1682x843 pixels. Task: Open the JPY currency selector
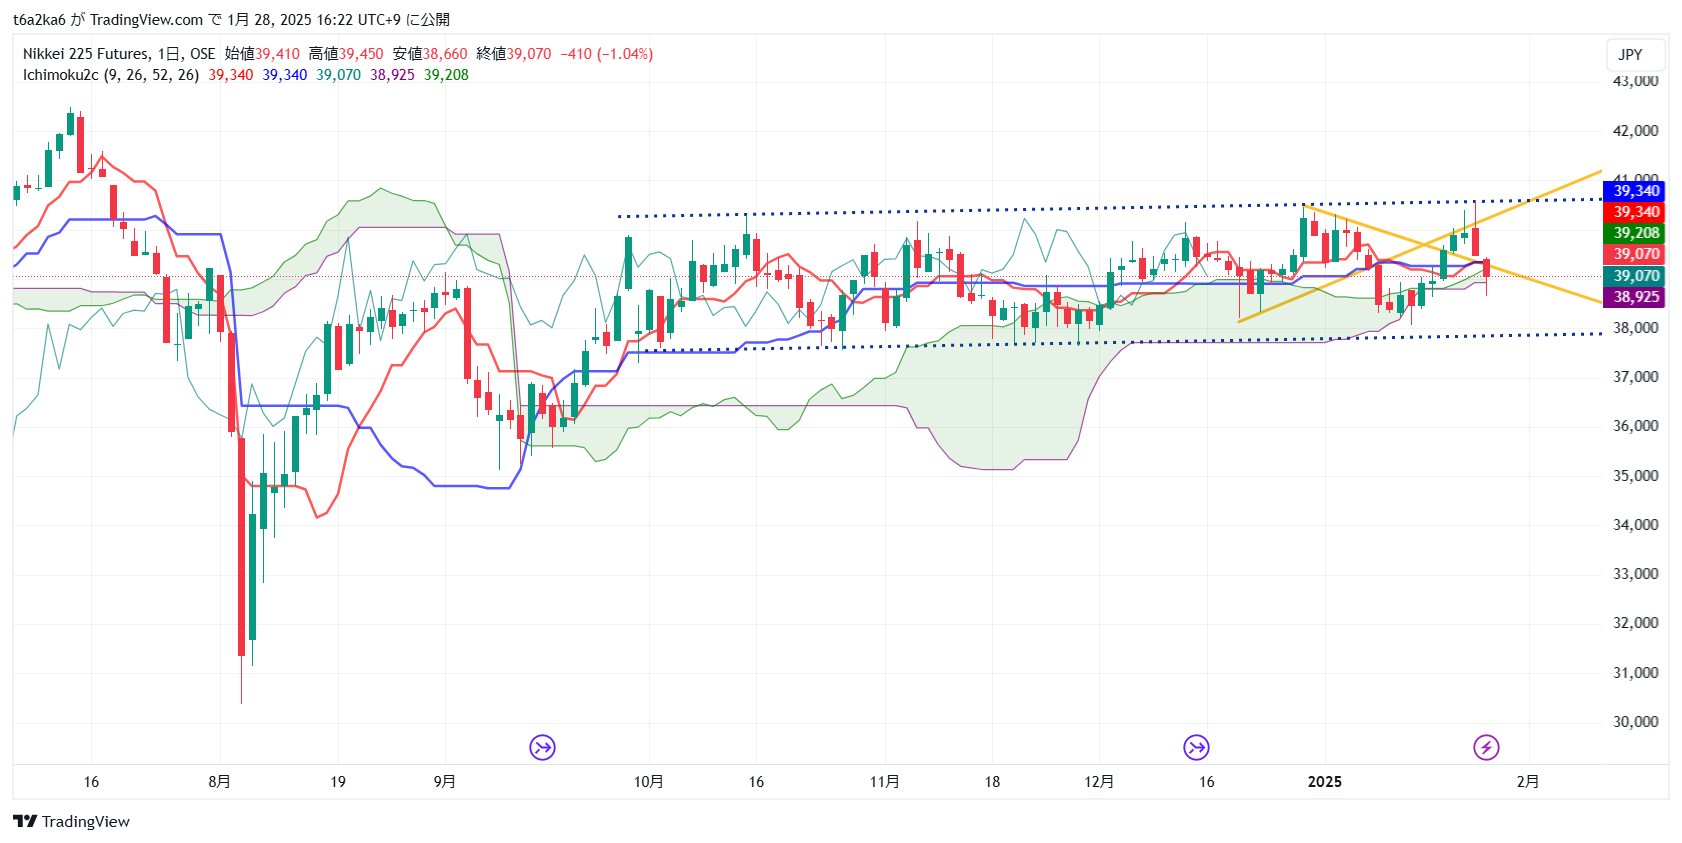pyautogui.click(x=1631, y=55)
